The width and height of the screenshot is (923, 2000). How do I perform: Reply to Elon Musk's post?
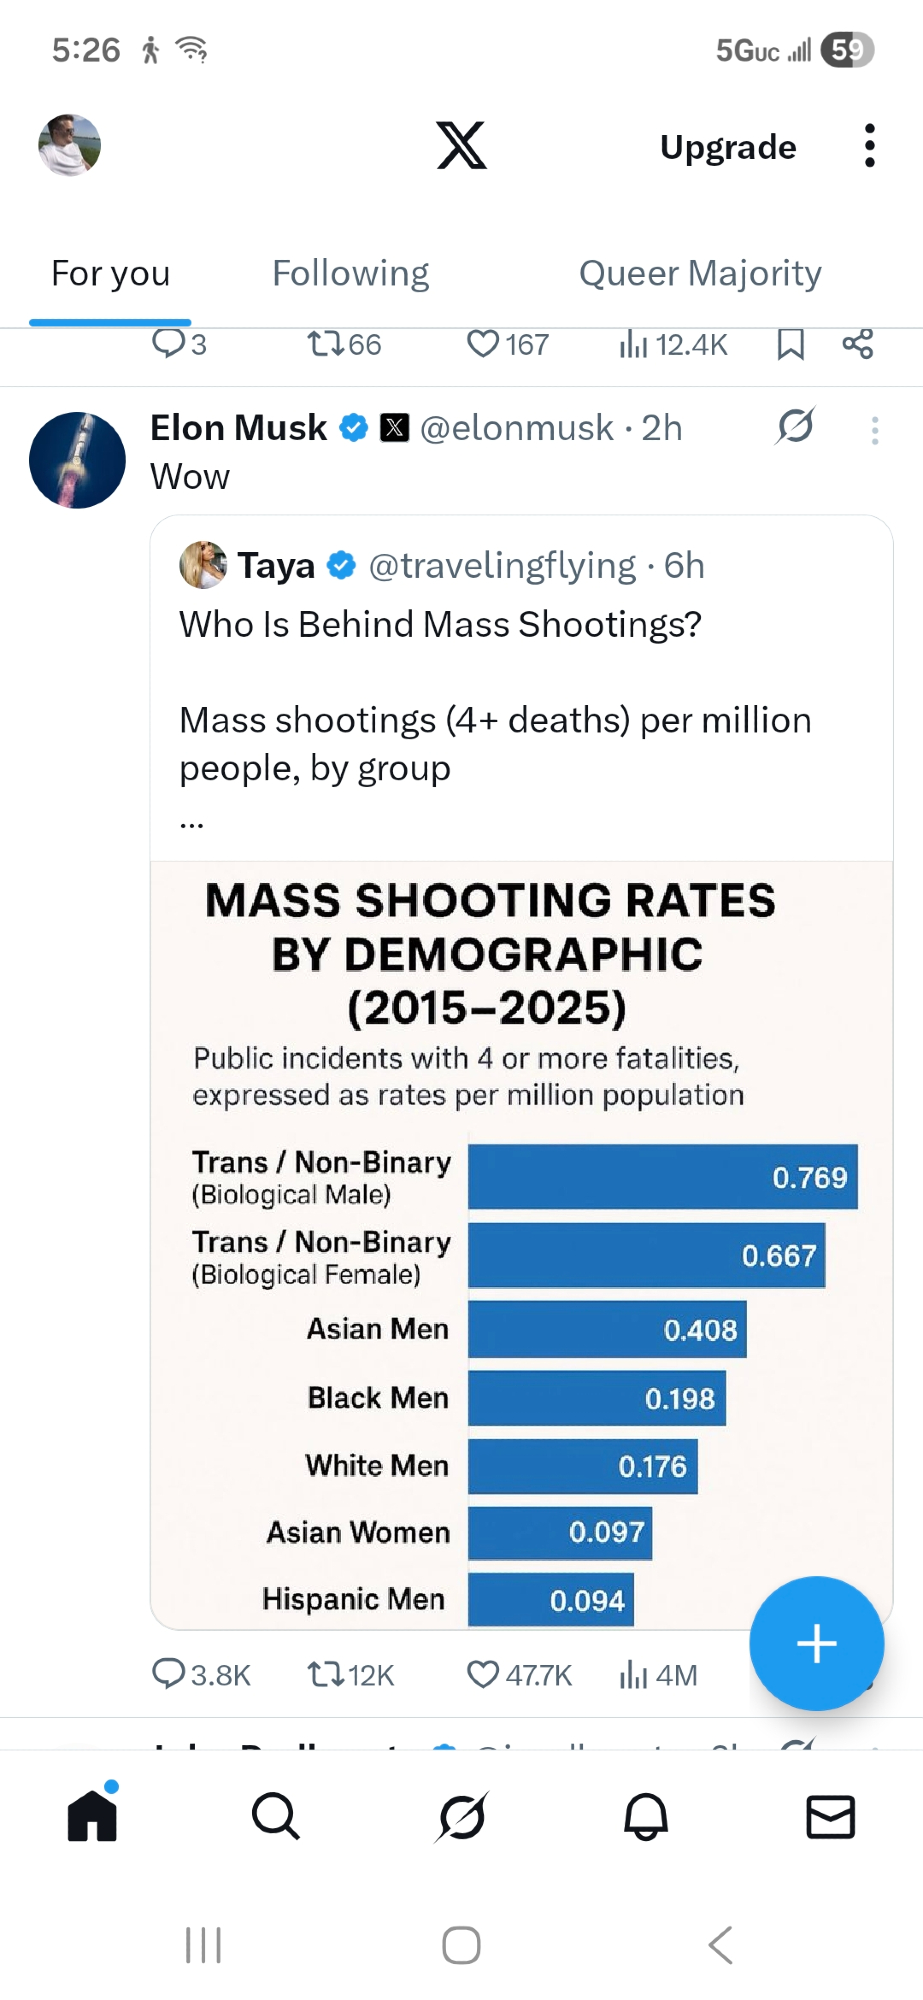coord(168,1674)
